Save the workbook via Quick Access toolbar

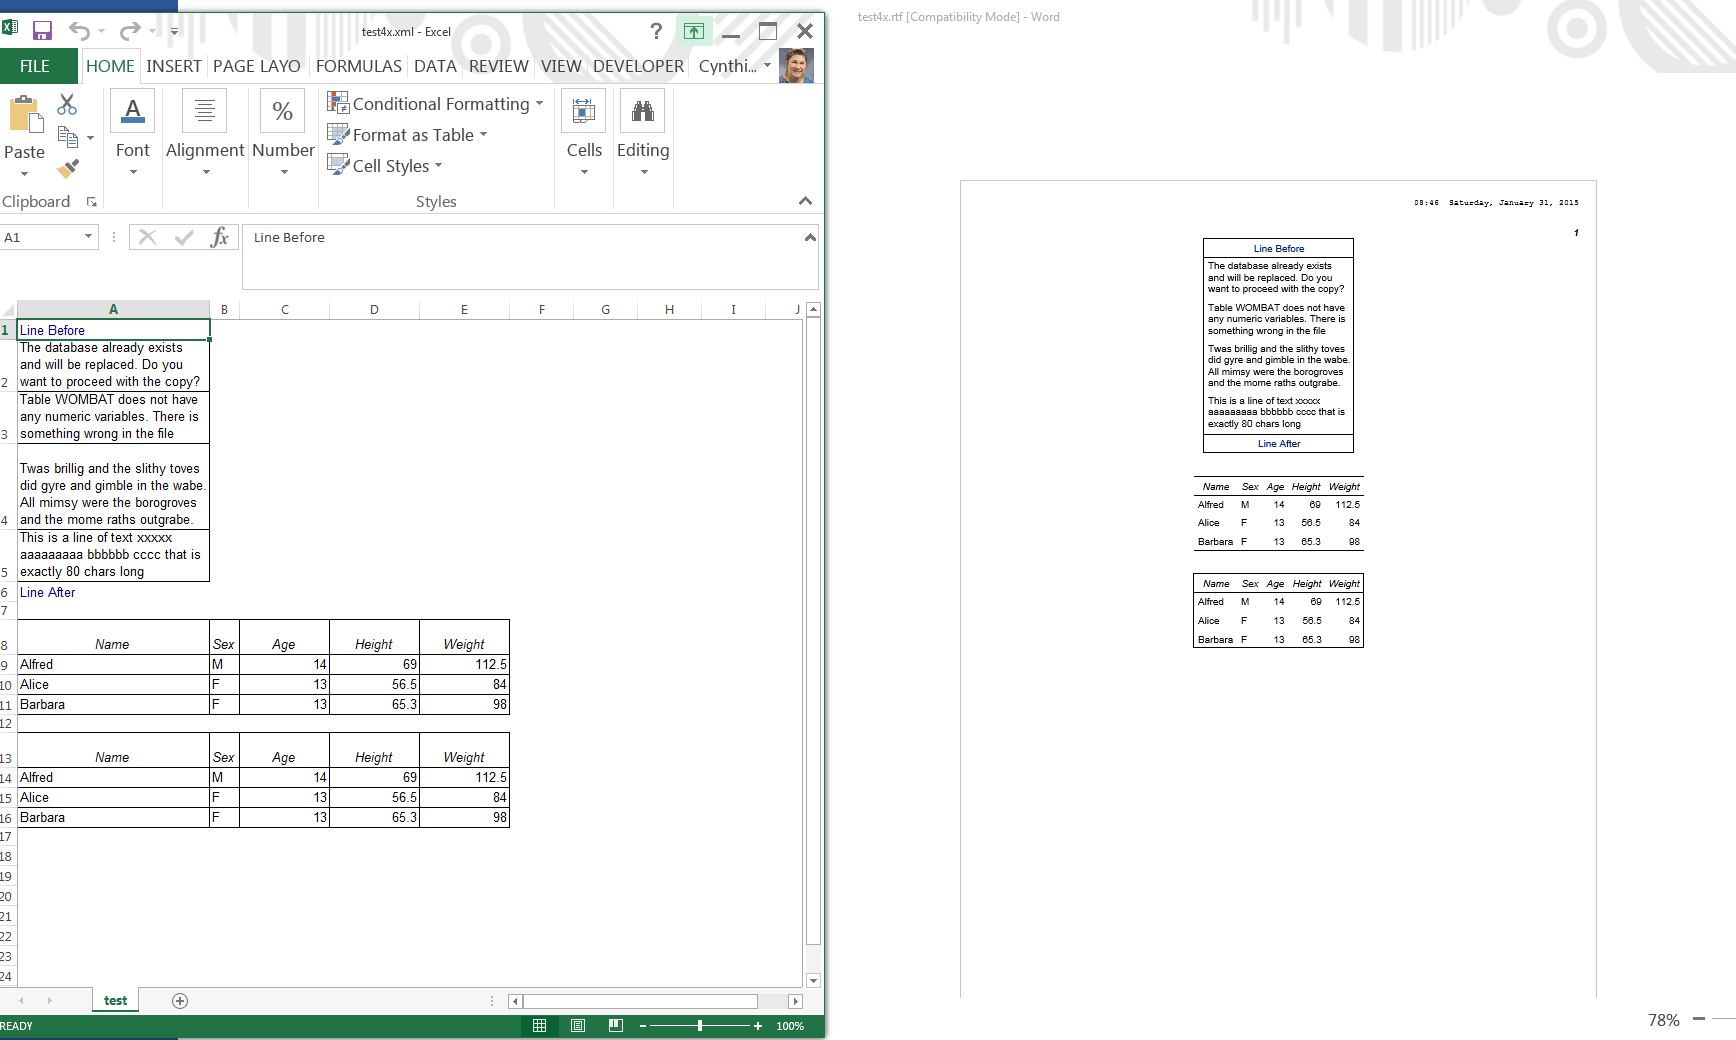tap(42, 30)
